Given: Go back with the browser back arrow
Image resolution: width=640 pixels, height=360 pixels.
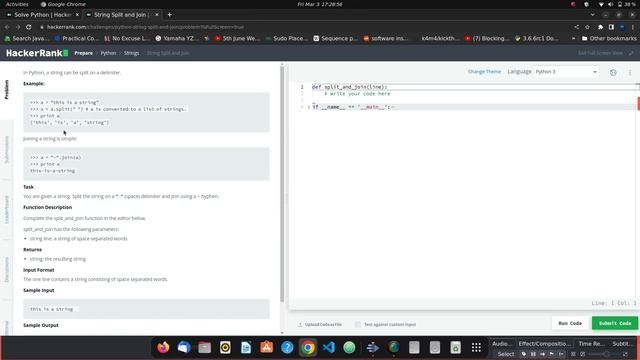Looking at the screenshot, I should (7, 27).
